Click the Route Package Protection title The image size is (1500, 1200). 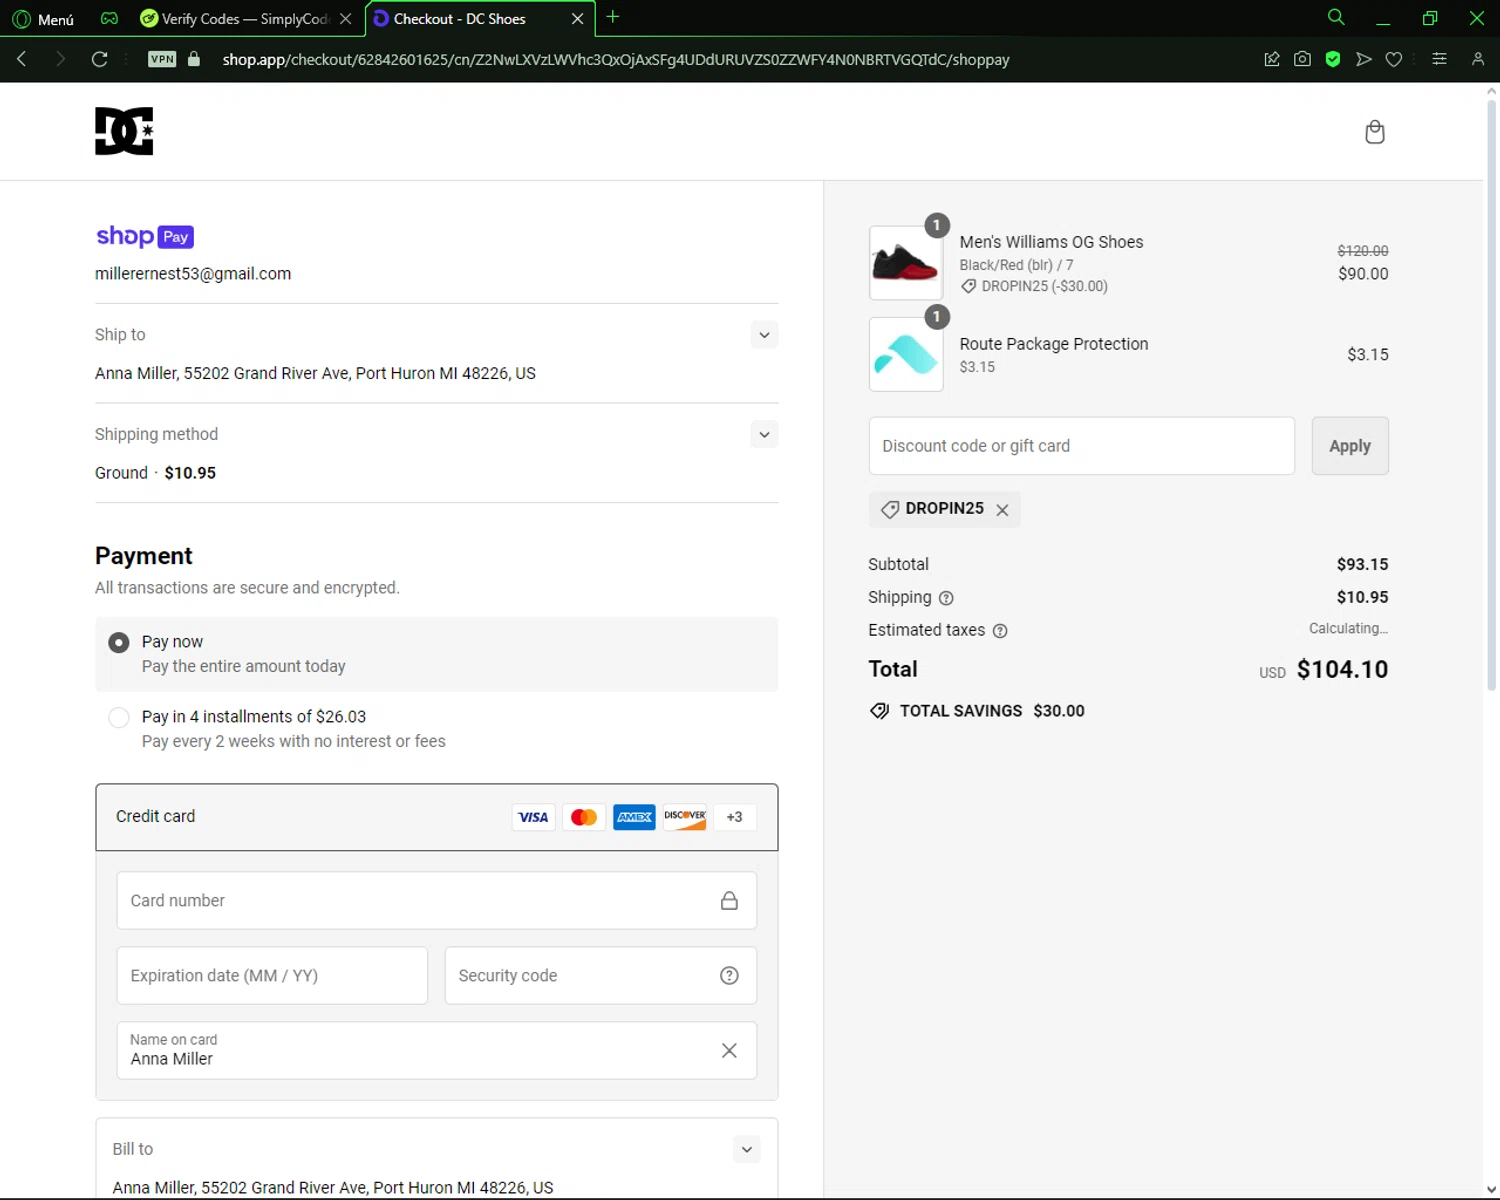(x=1054, y=344)
